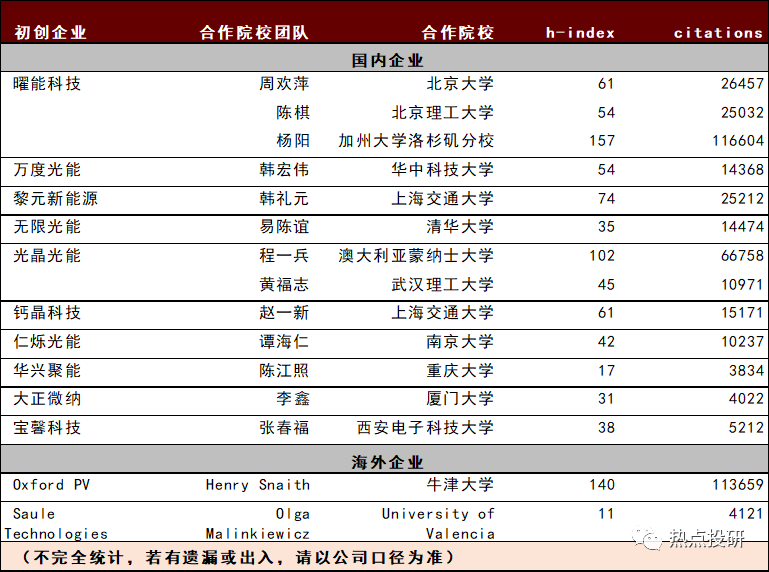Select the company cell 光晶光能

click(47, 255)
